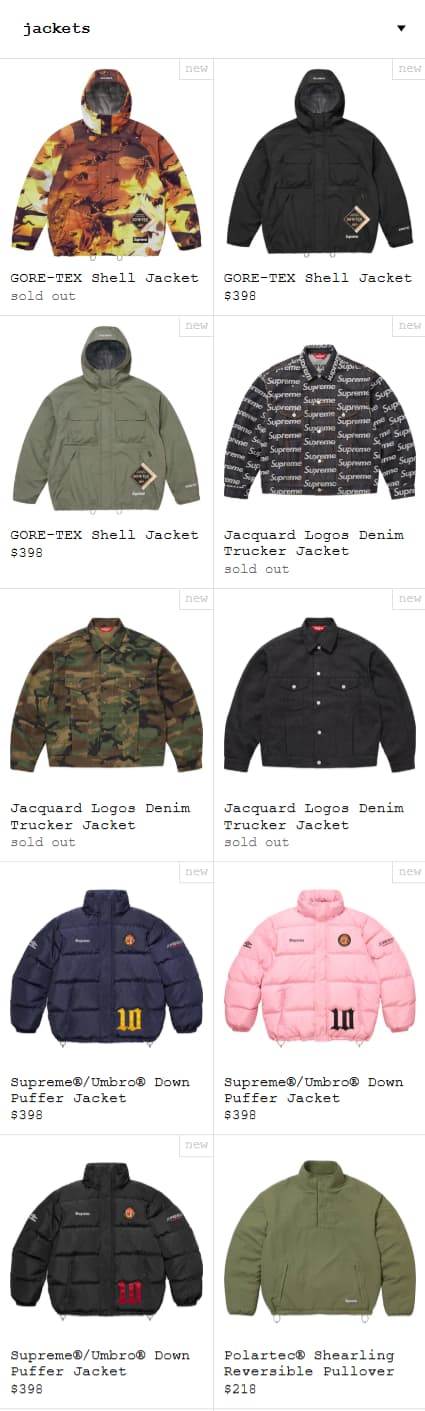
Task: View the black Umbro puffer with red 10
Action: click(106, 1240)
